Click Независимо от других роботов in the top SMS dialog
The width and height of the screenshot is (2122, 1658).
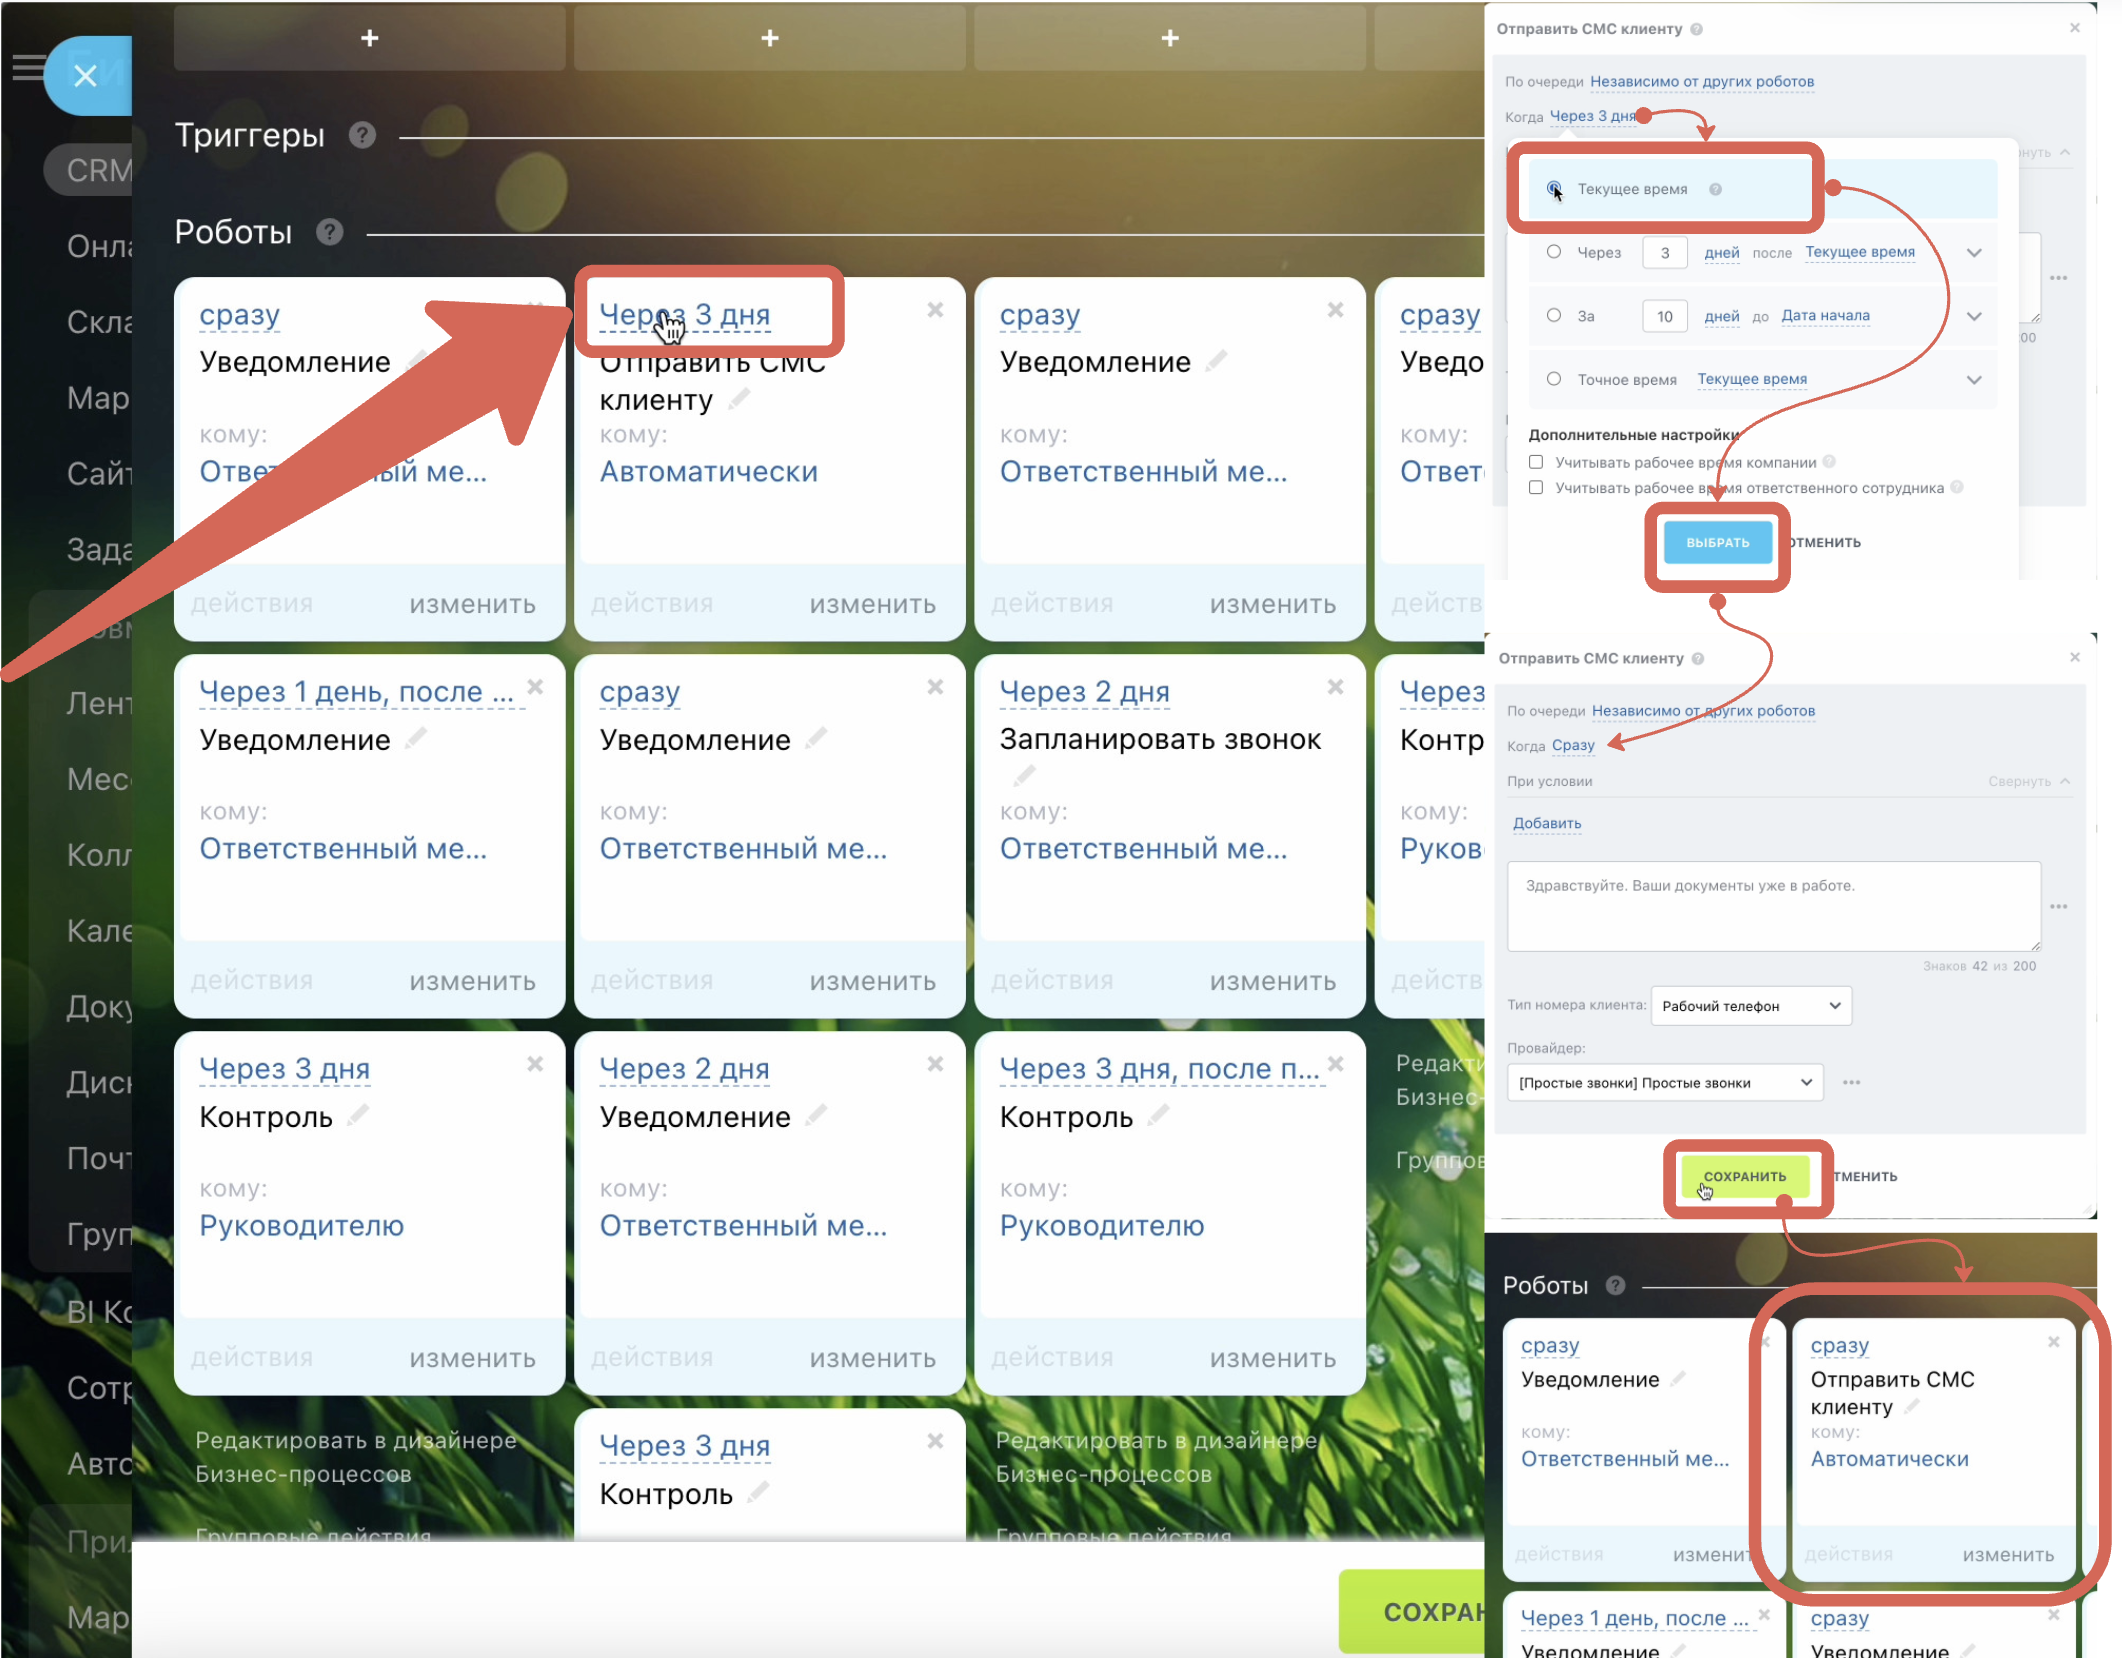pyautogui.click(x=1702, y=81)
